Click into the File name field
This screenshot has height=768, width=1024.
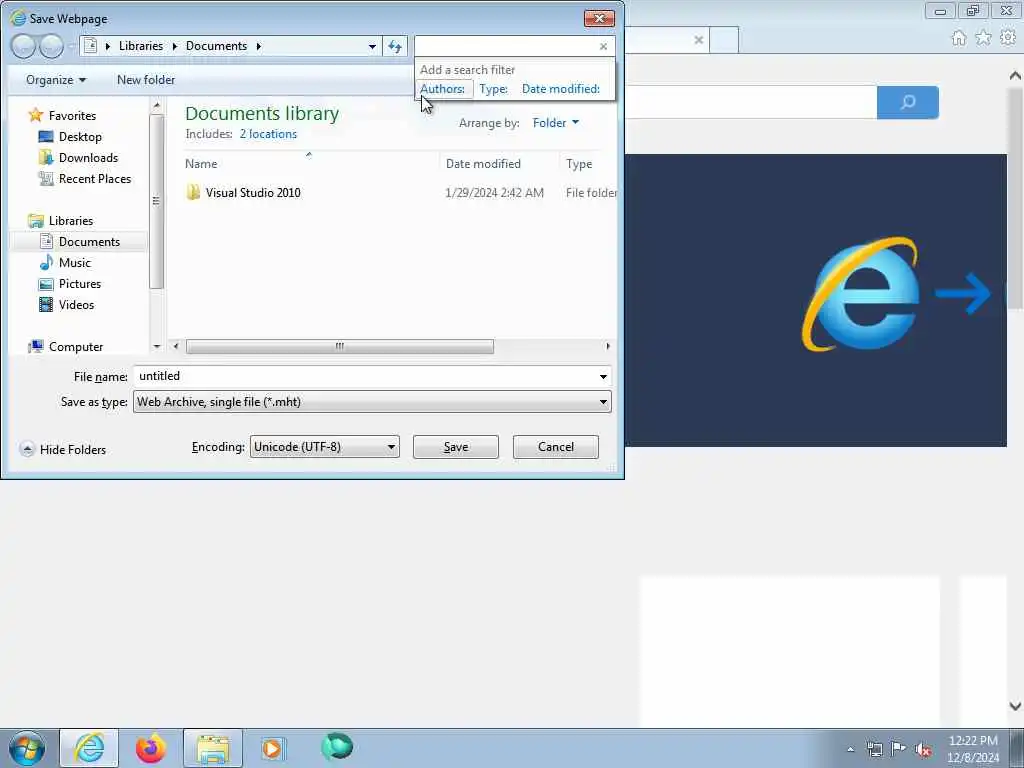(364, 376)
